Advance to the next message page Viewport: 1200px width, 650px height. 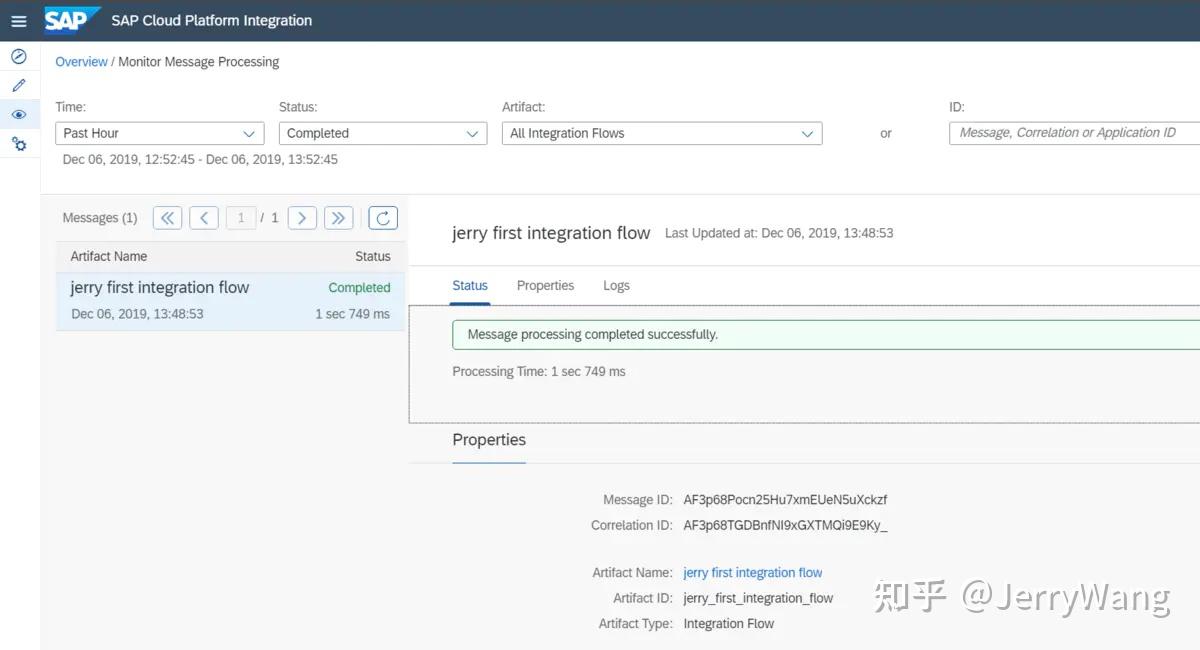[x=302, y=217]
